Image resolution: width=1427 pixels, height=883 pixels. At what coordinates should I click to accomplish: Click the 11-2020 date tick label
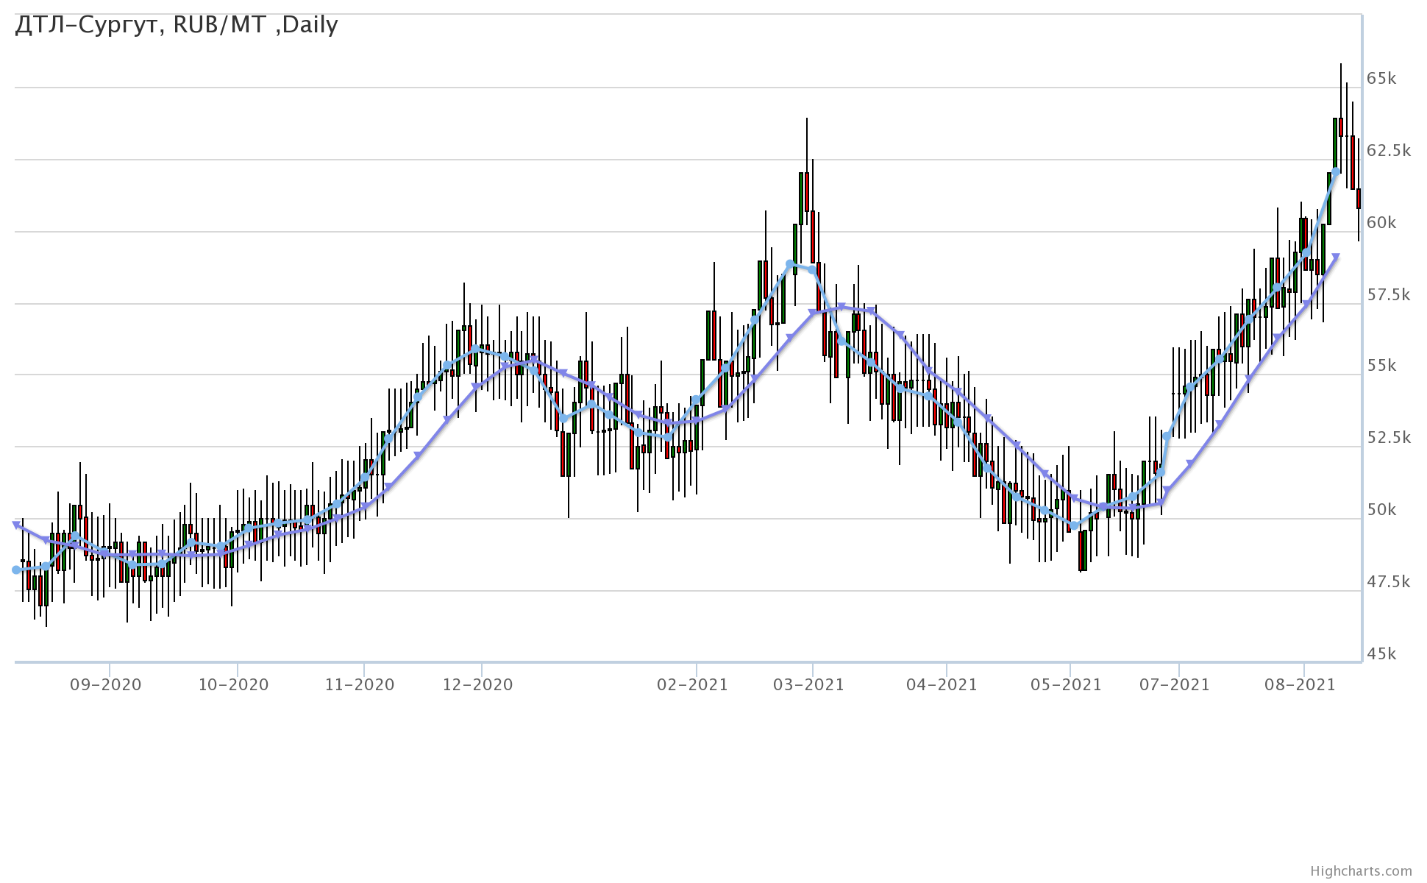tap(360, 685)
